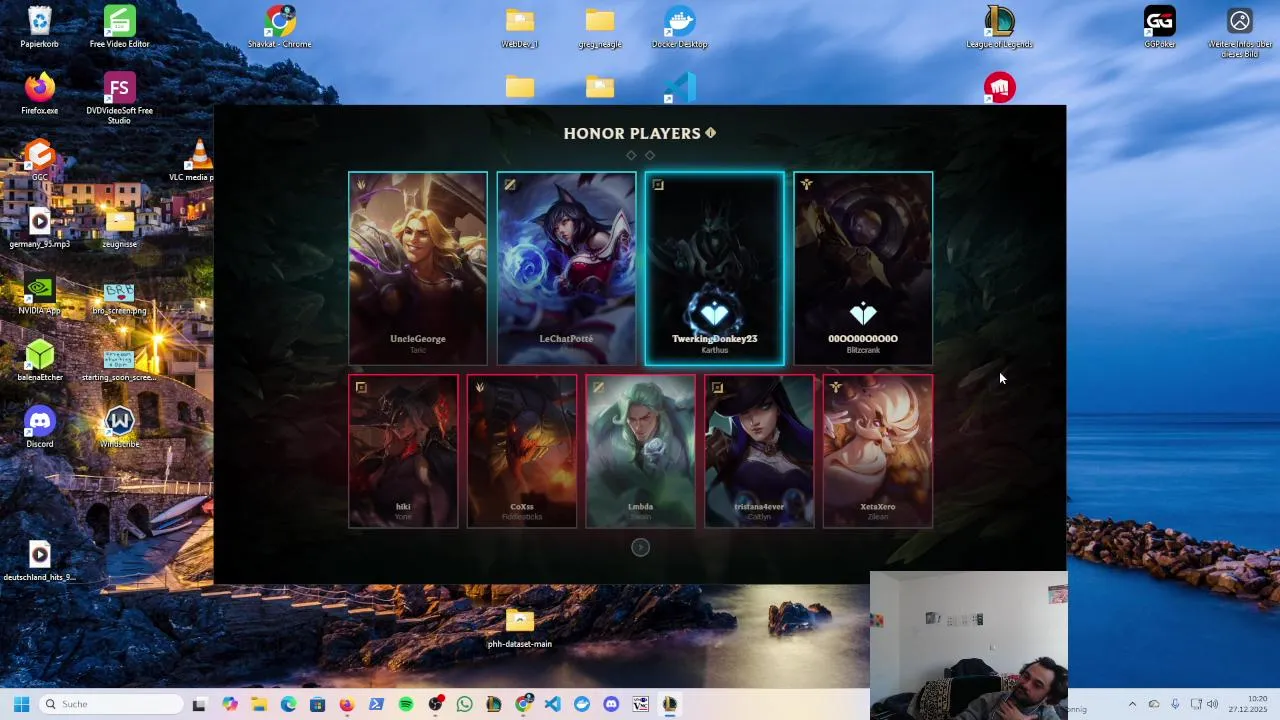Select germany_95.mp3 file on desktop
The image size is (1280, 720).
click(40, 227)
